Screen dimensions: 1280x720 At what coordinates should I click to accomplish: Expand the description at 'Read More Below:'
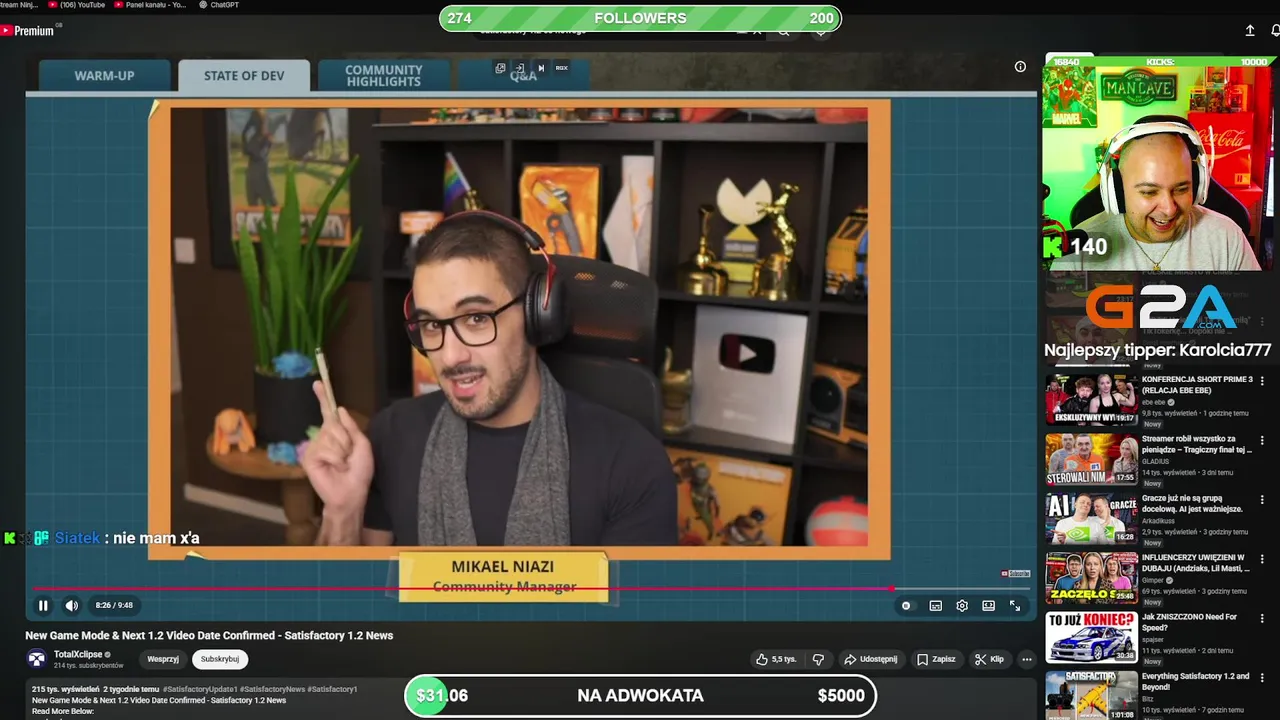click(63, 711)
